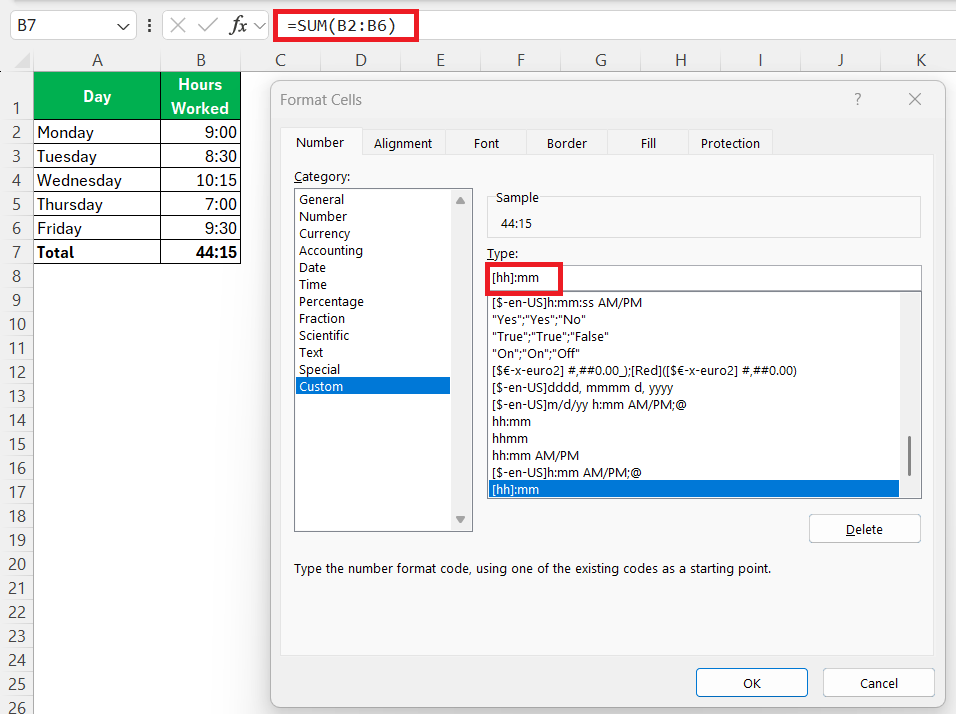This screenshot has height=714, width=956.
Task: Choose dddd, mmmm d, yyyy format
Action: pos(694,388)
